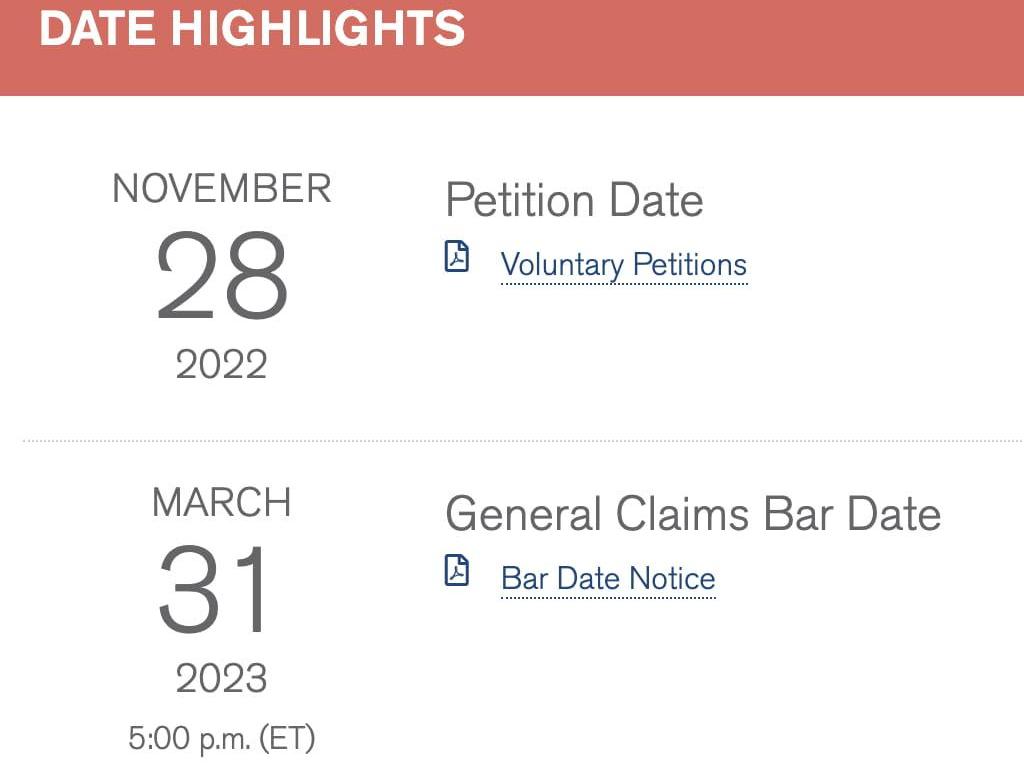Click the word Notice in the Bar Date Notice link
The width and height of the screenshot is (1024, 766).
672,579
